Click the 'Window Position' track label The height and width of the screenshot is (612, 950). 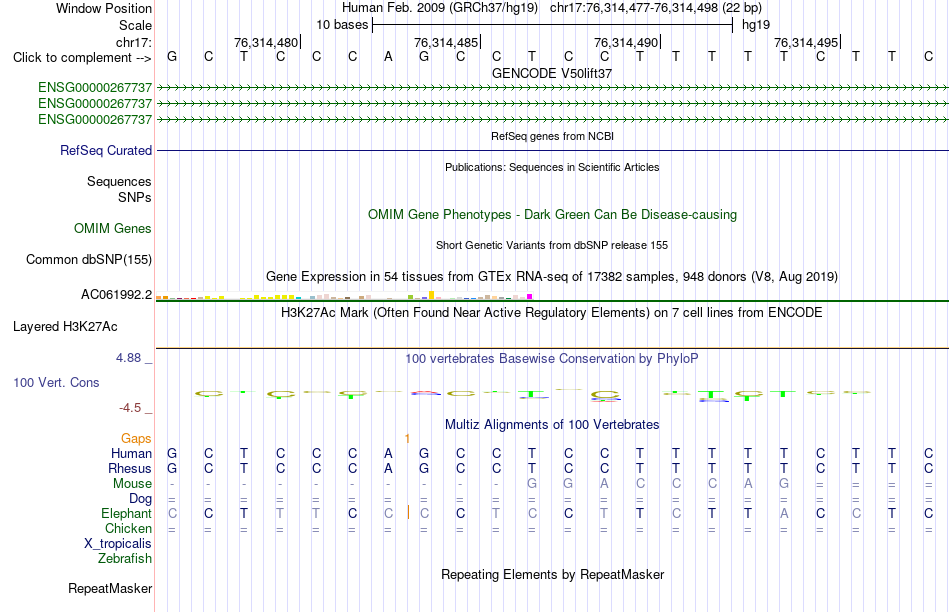[104, 8]
